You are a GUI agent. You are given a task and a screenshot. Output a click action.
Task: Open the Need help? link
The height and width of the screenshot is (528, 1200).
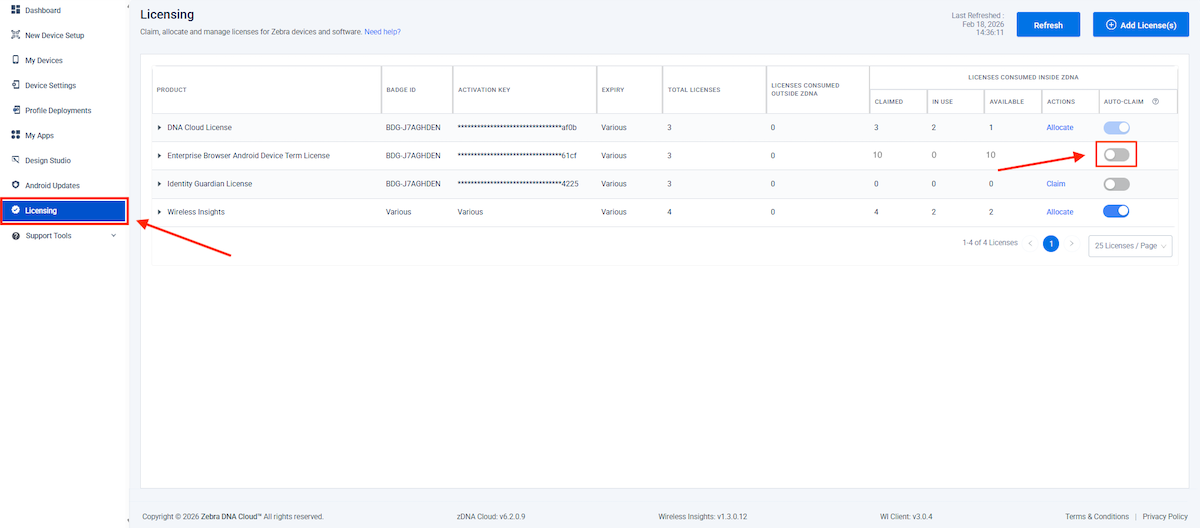pyautogui.click(x=382, y=32)
